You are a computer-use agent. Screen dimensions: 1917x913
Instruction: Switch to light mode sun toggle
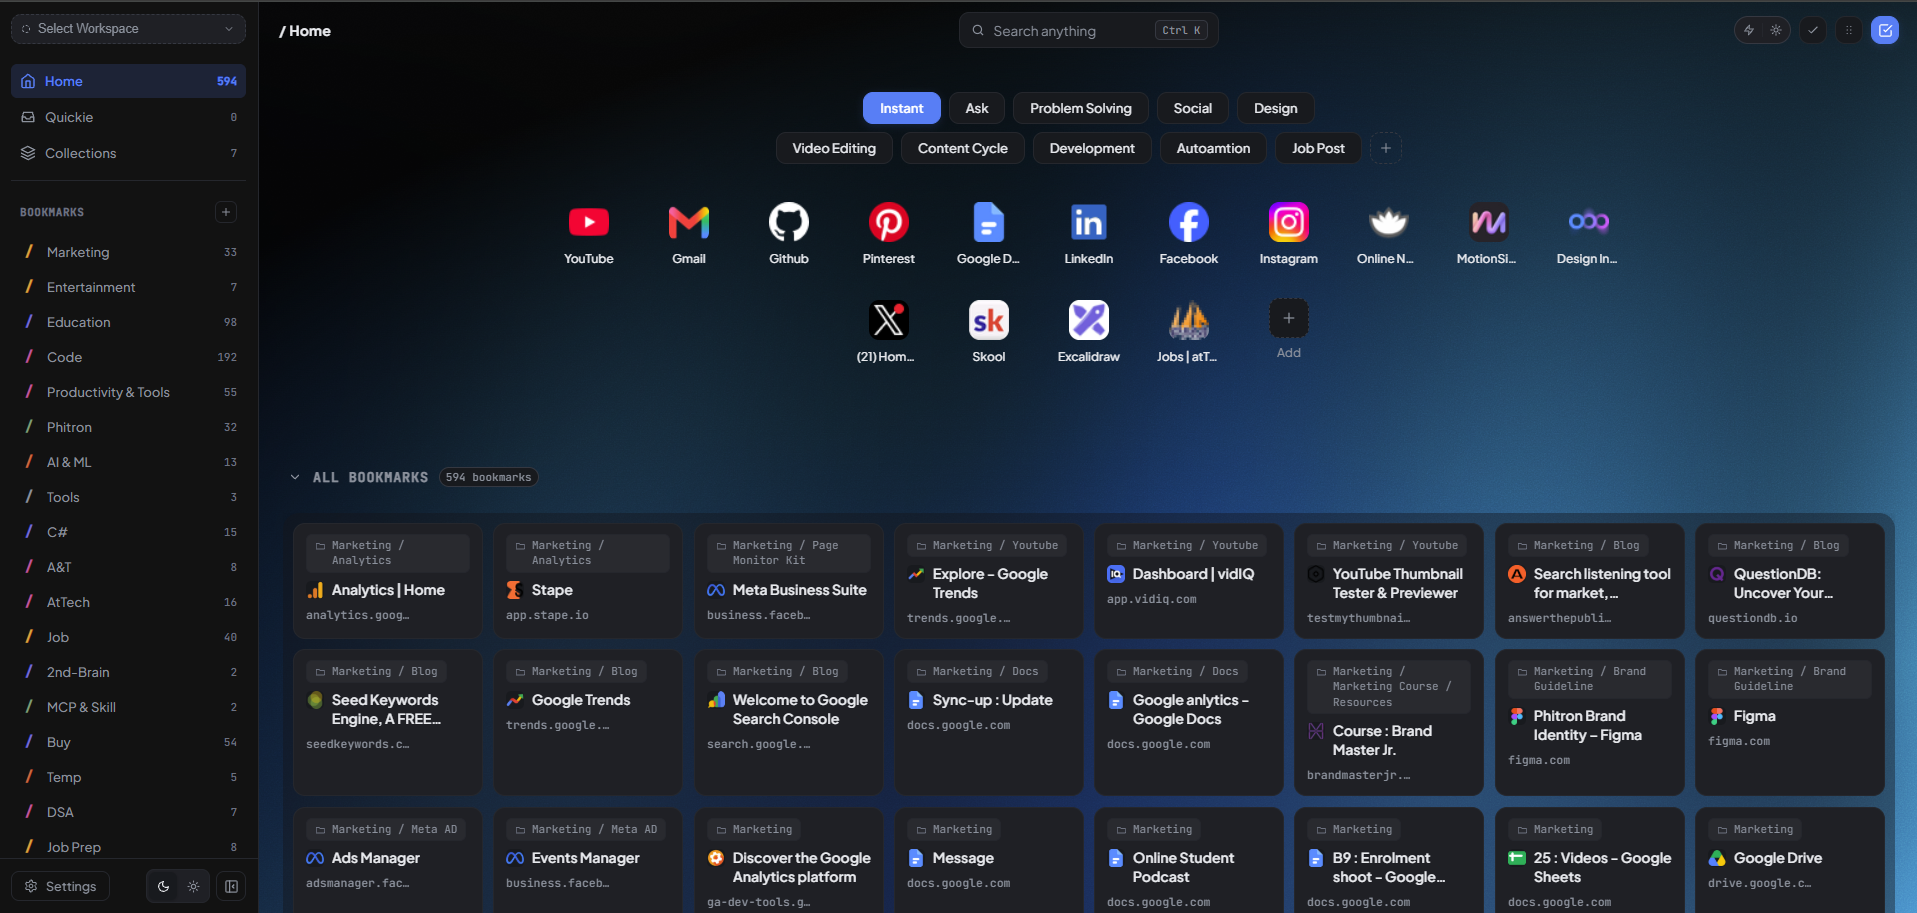click(x=194, y=886)
